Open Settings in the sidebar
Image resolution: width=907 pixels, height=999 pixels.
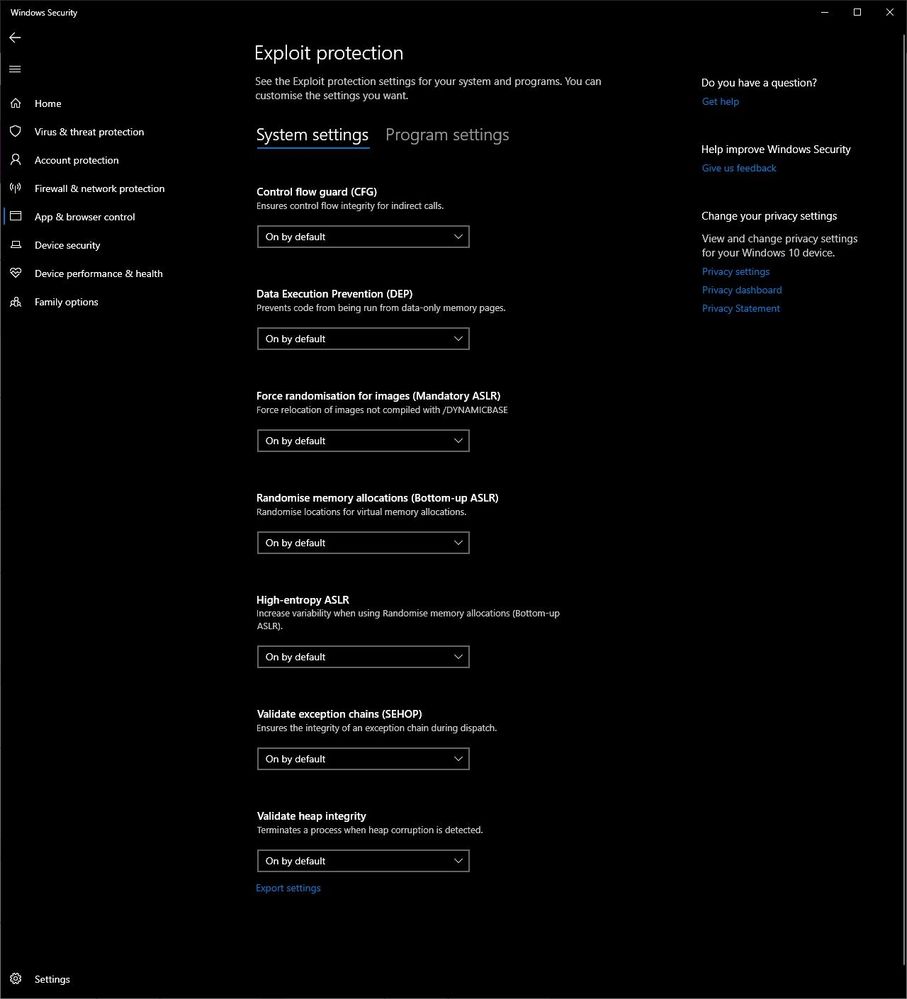coord(52,979)
